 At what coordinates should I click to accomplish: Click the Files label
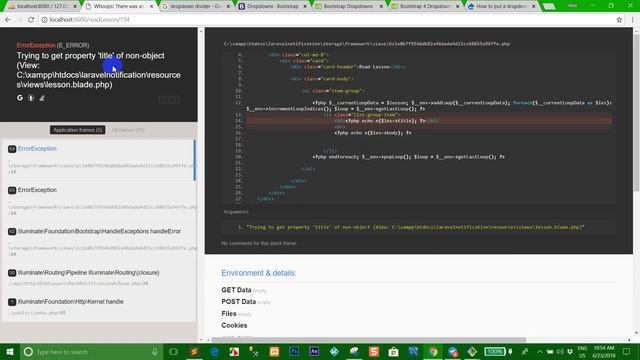(x=229, y=313)
